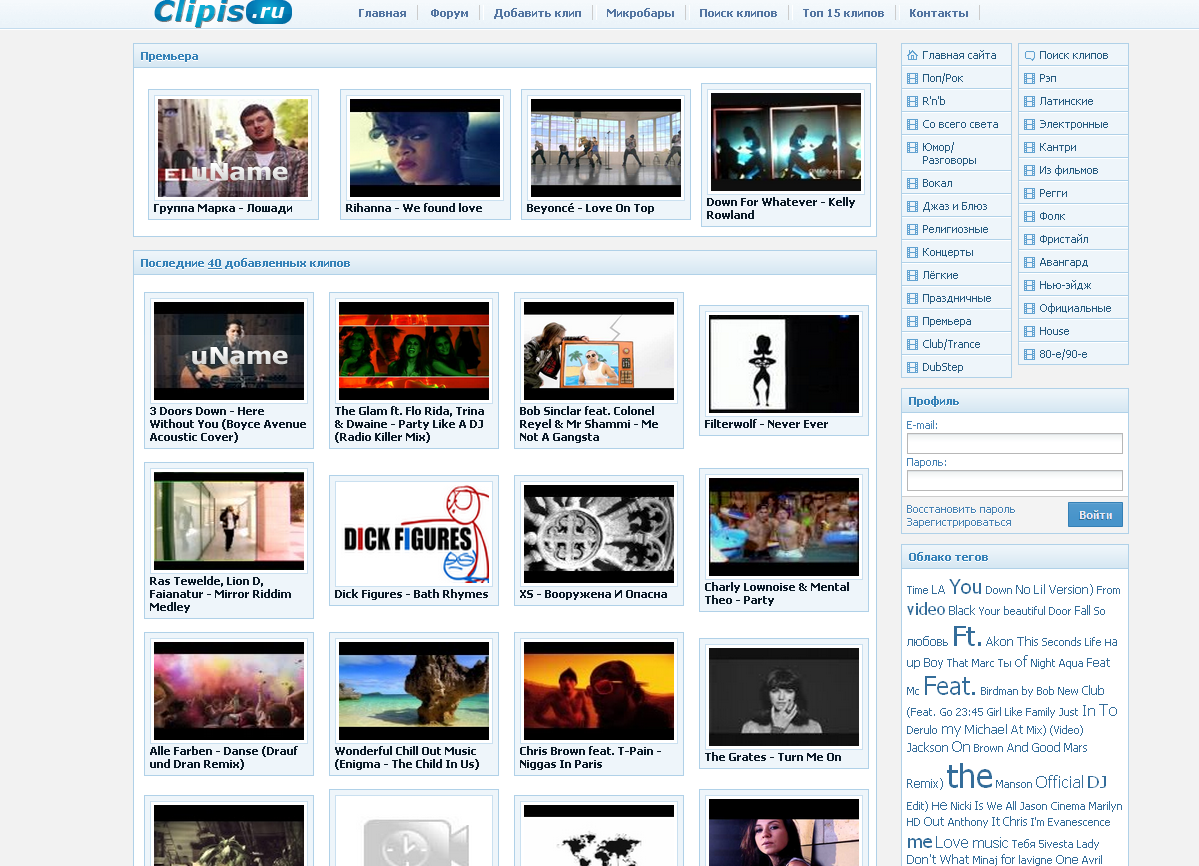Open Filterwolf - Never Ever thumbnail

click(784, 364)
